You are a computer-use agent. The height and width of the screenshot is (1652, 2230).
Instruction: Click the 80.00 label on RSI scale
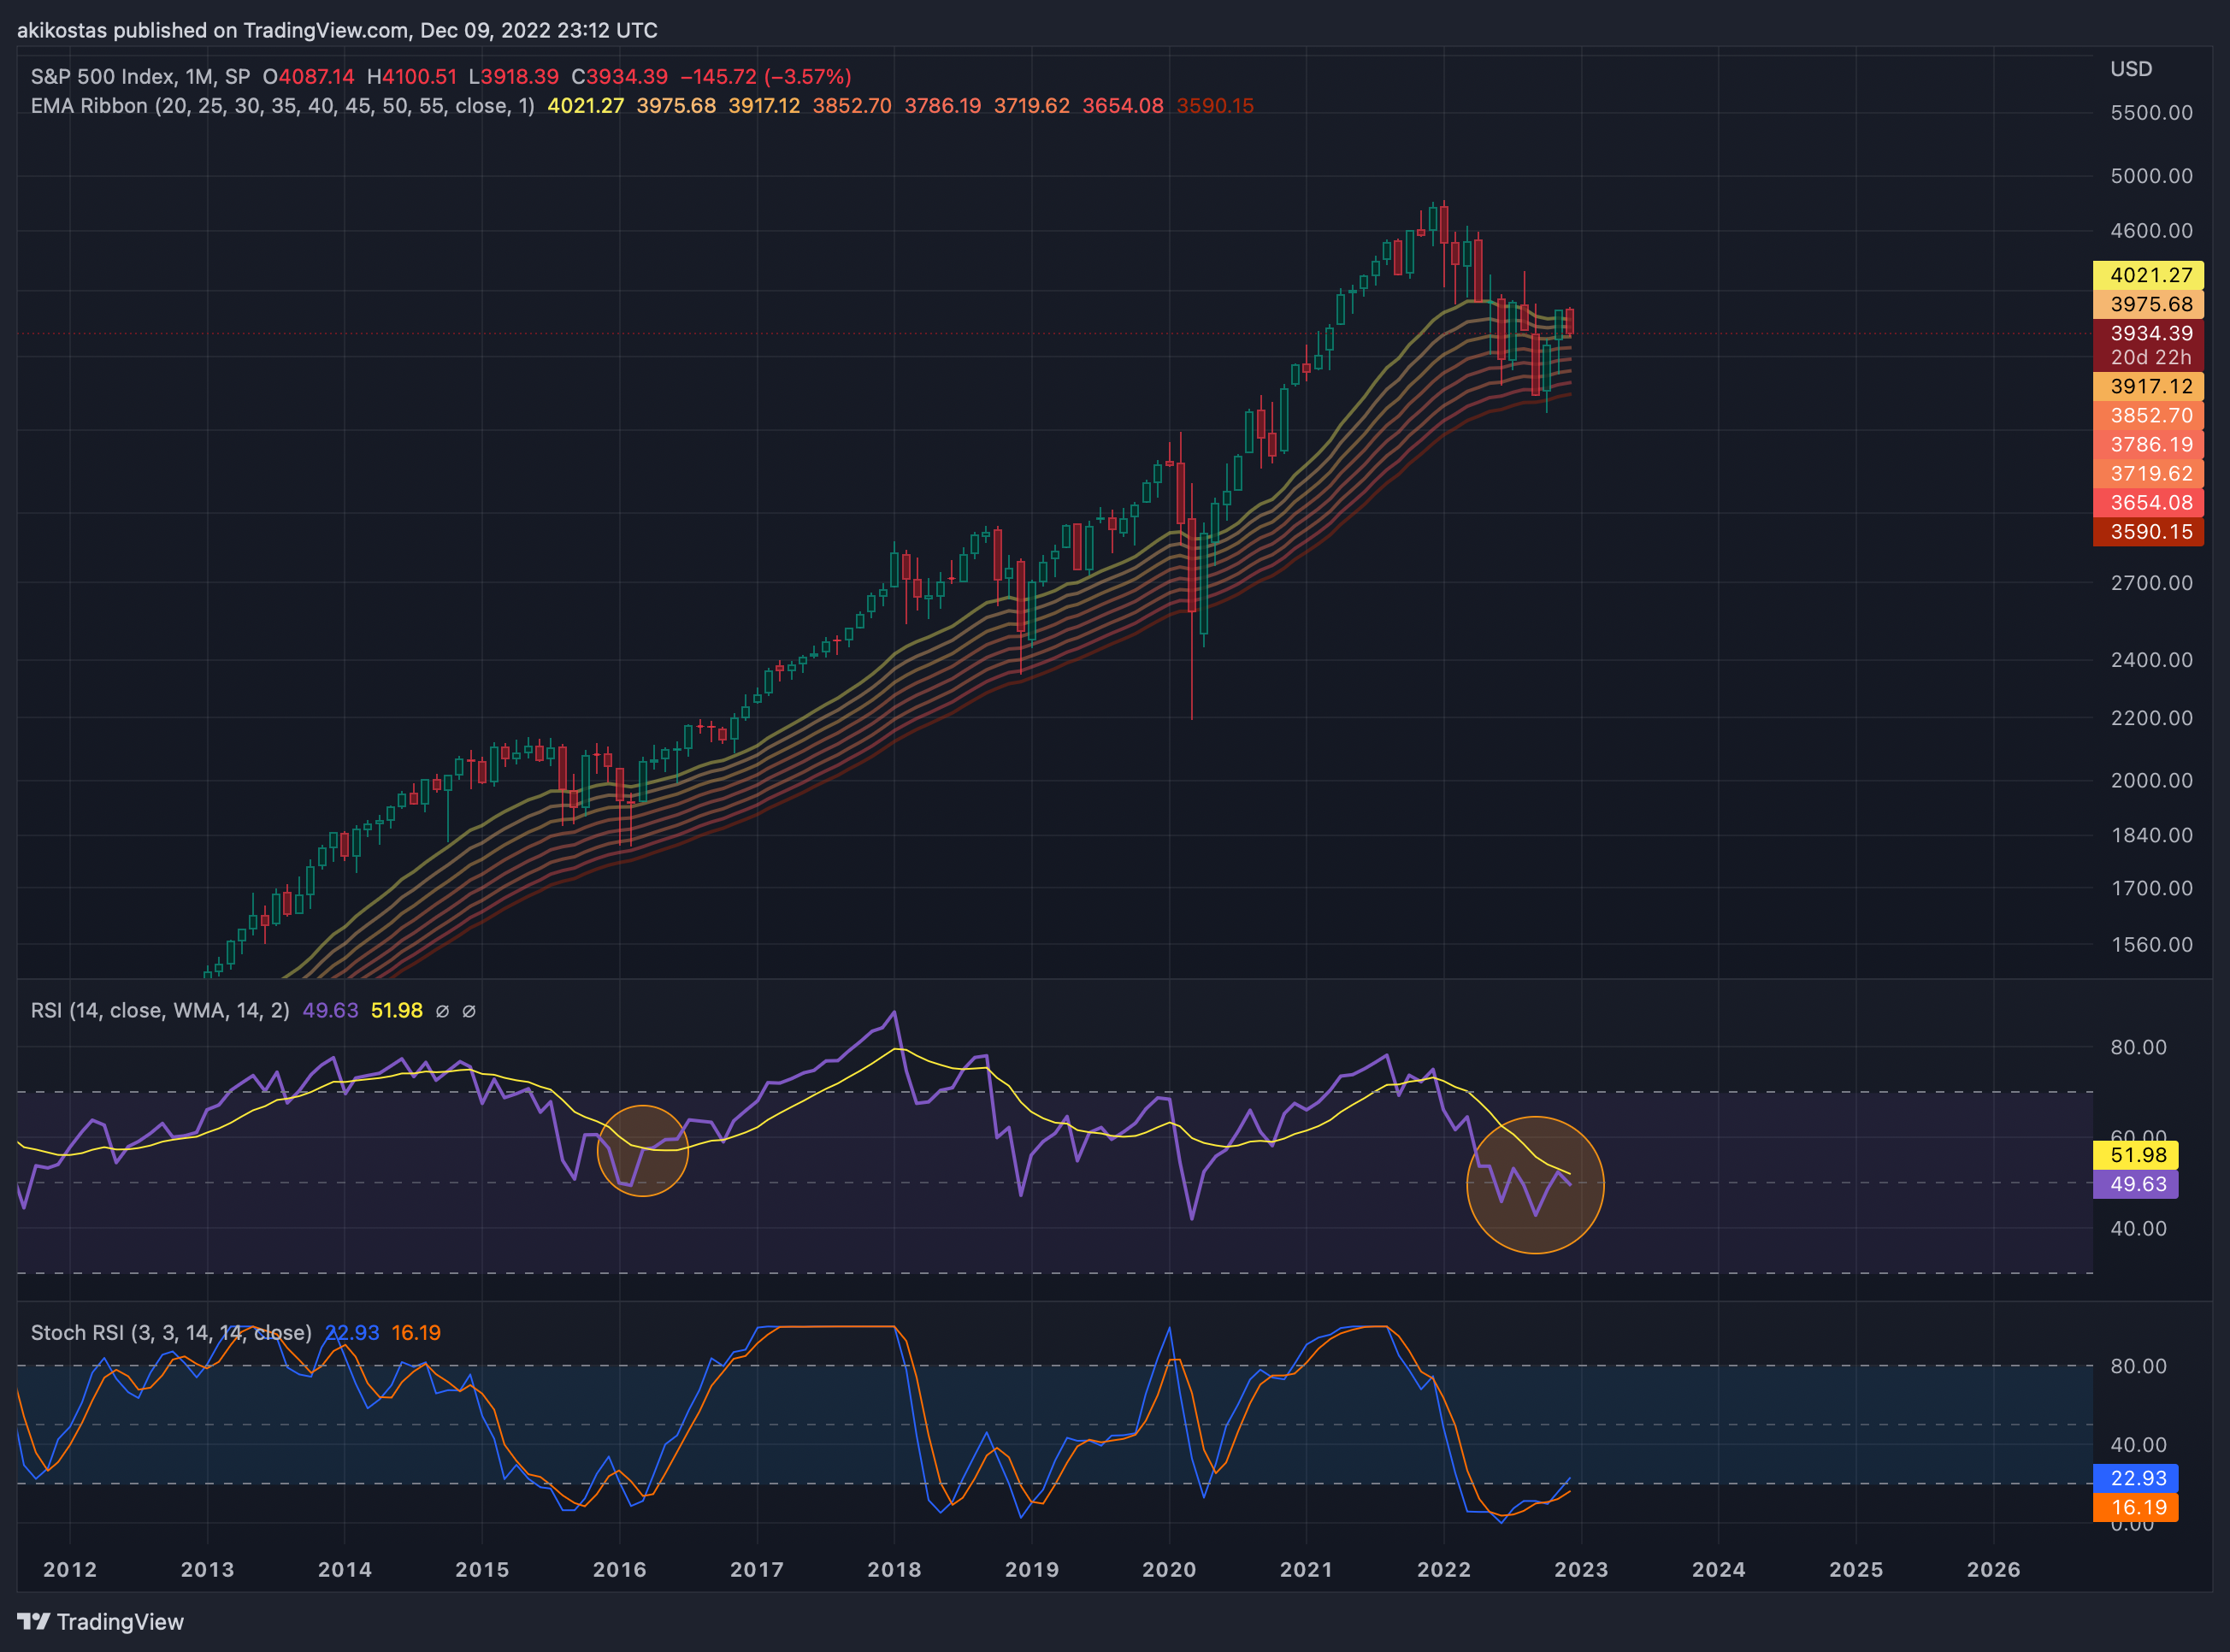(2138, 1047)
